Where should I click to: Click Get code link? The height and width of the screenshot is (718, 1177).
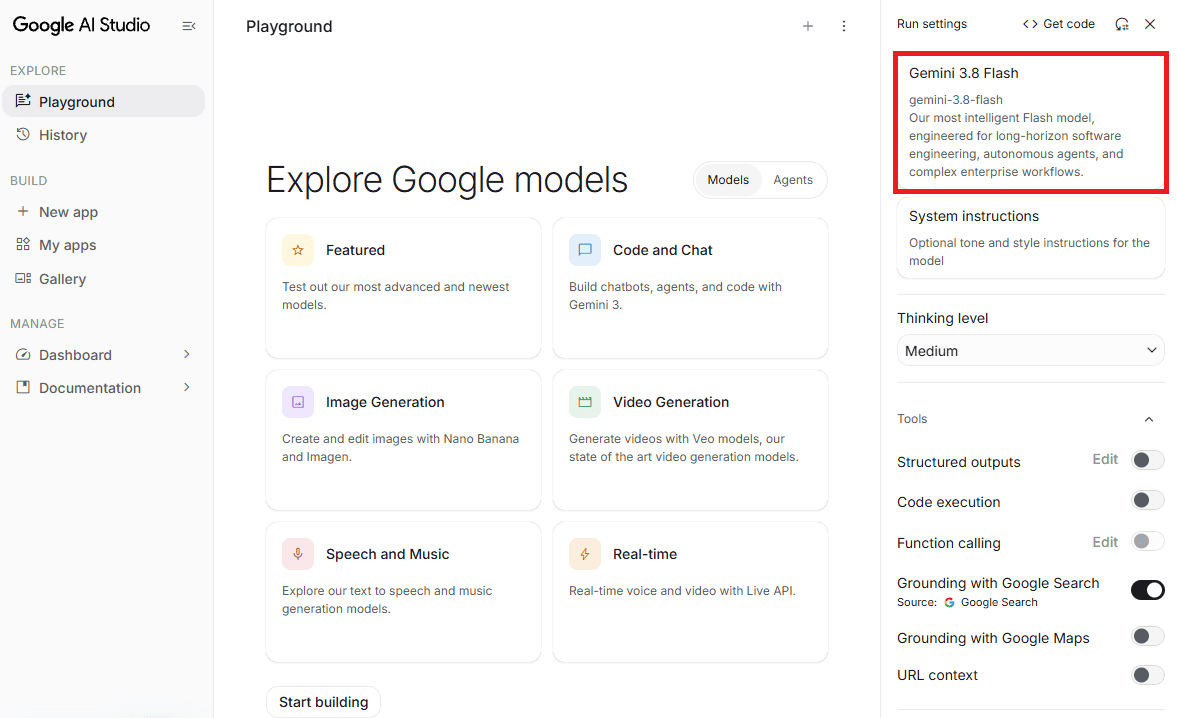click(1058, 24)
